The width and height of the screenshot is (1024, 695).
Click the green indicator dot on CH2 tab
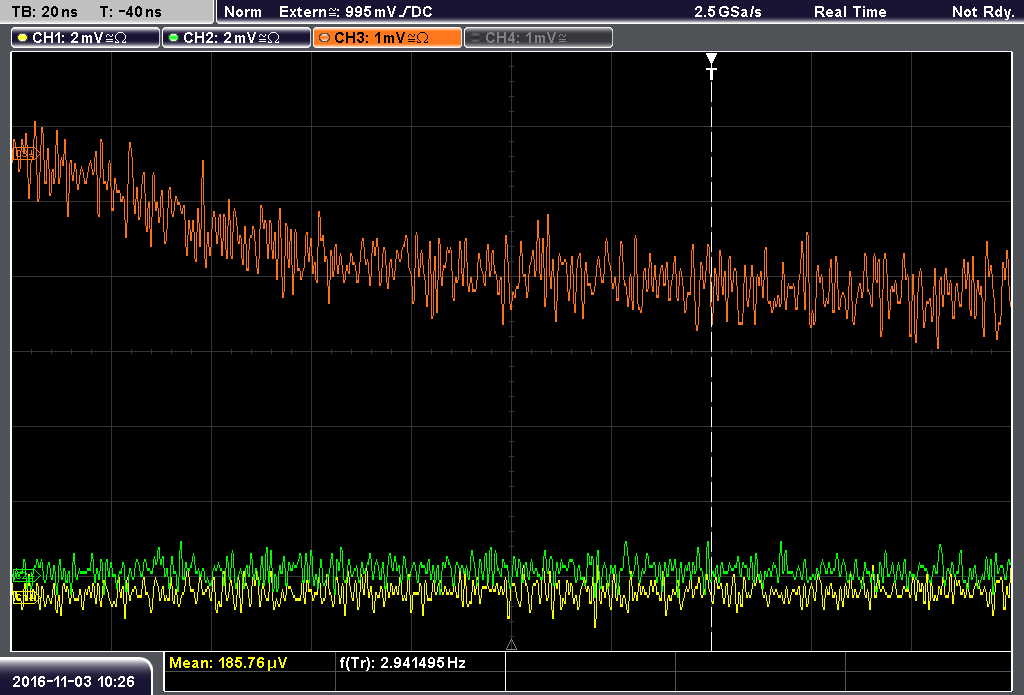tap(173, 38)
